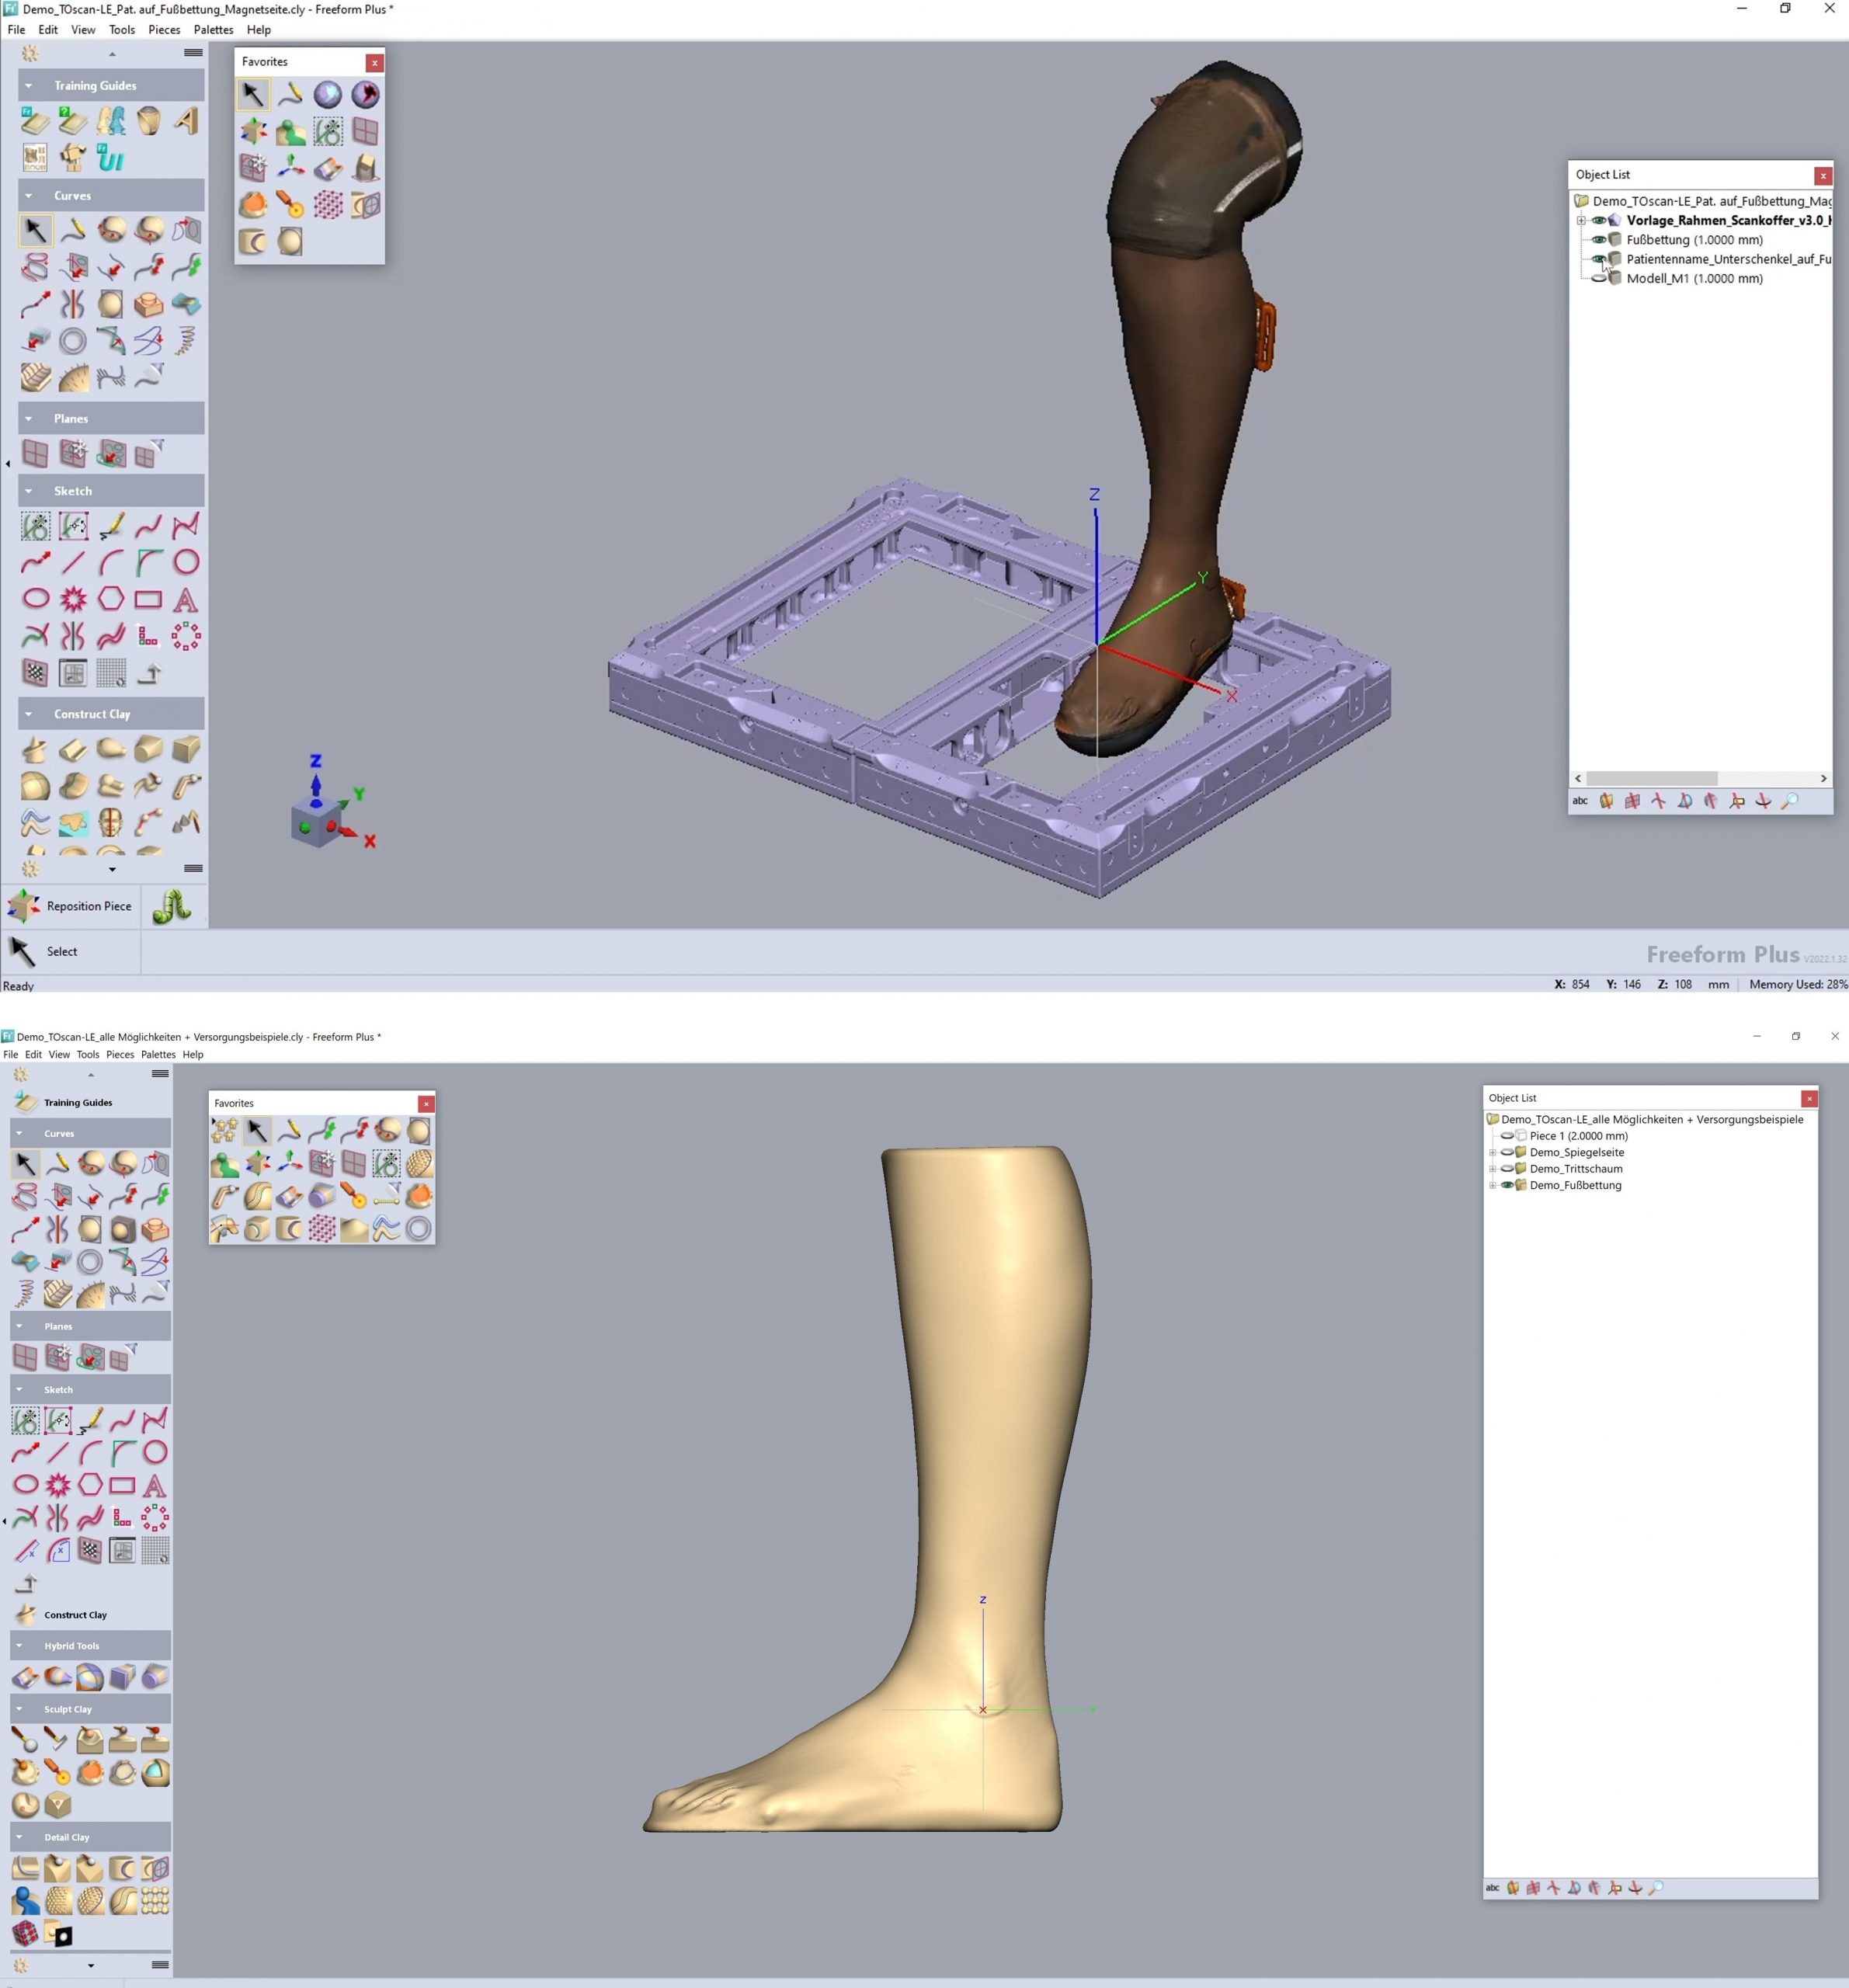Click the magnifier icon in lower Object List
Screen dimensions: 1849x1988
click(x=1656, y=1888)
